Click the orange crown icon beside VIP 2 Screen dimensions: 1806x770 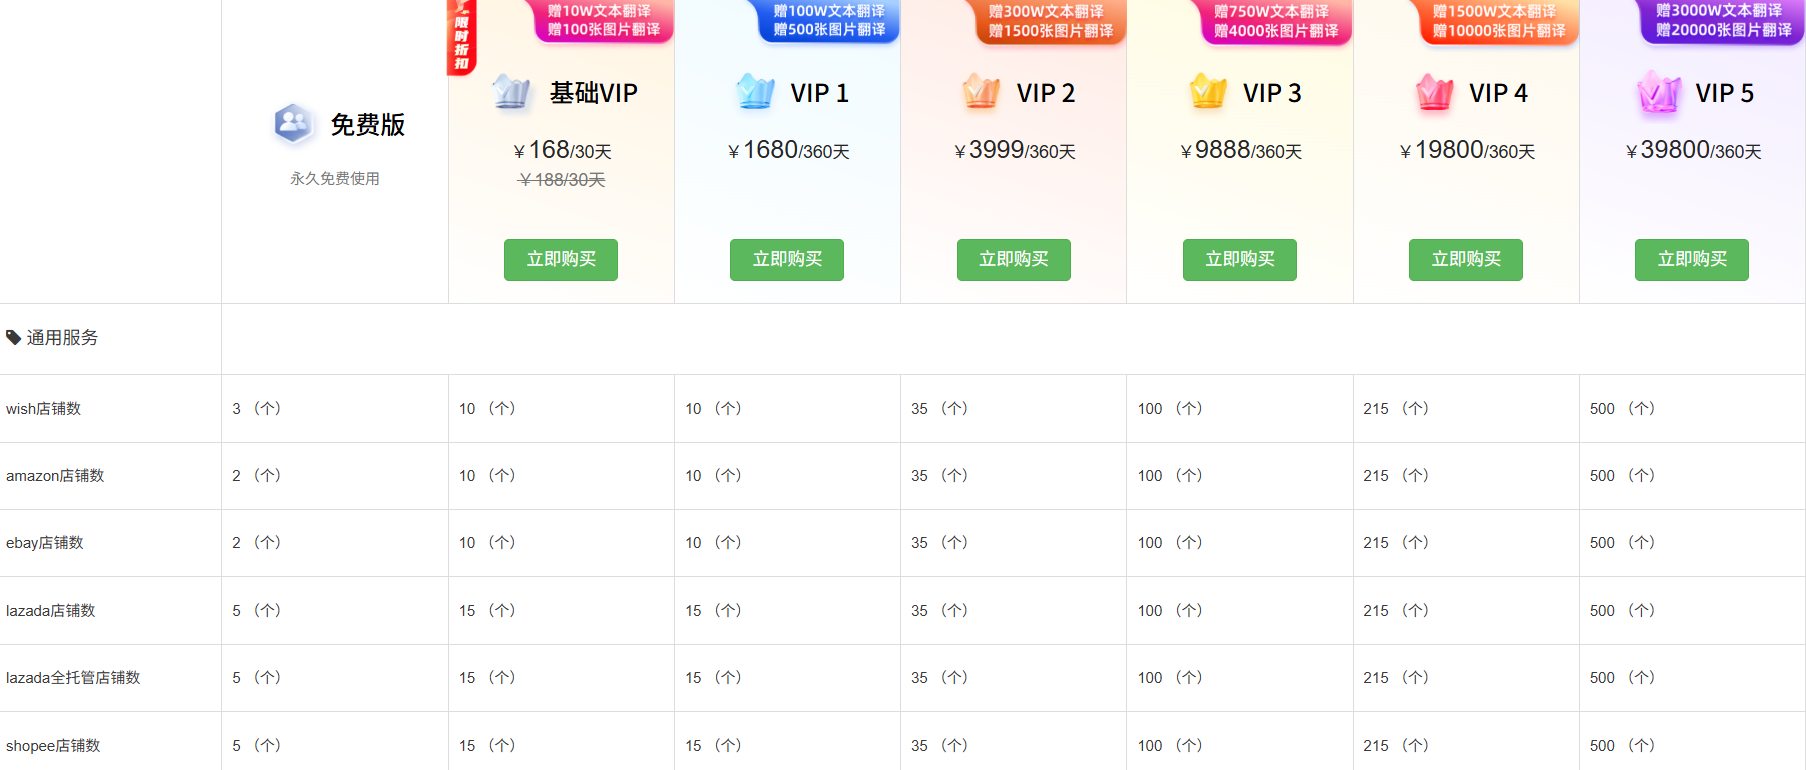click(981, 92)
